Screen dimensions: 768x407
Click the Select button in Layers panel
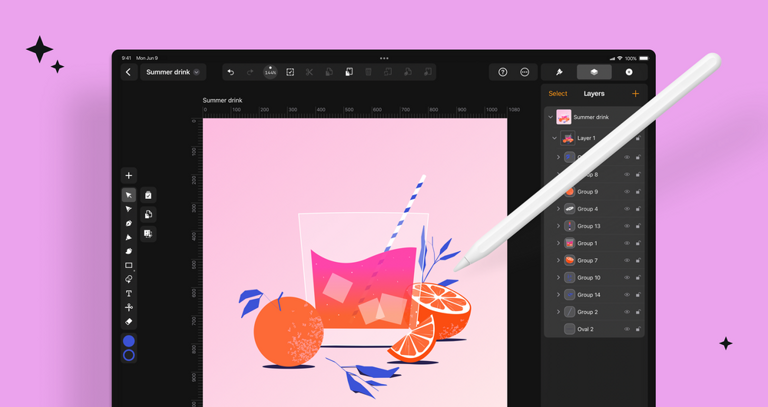558,94
